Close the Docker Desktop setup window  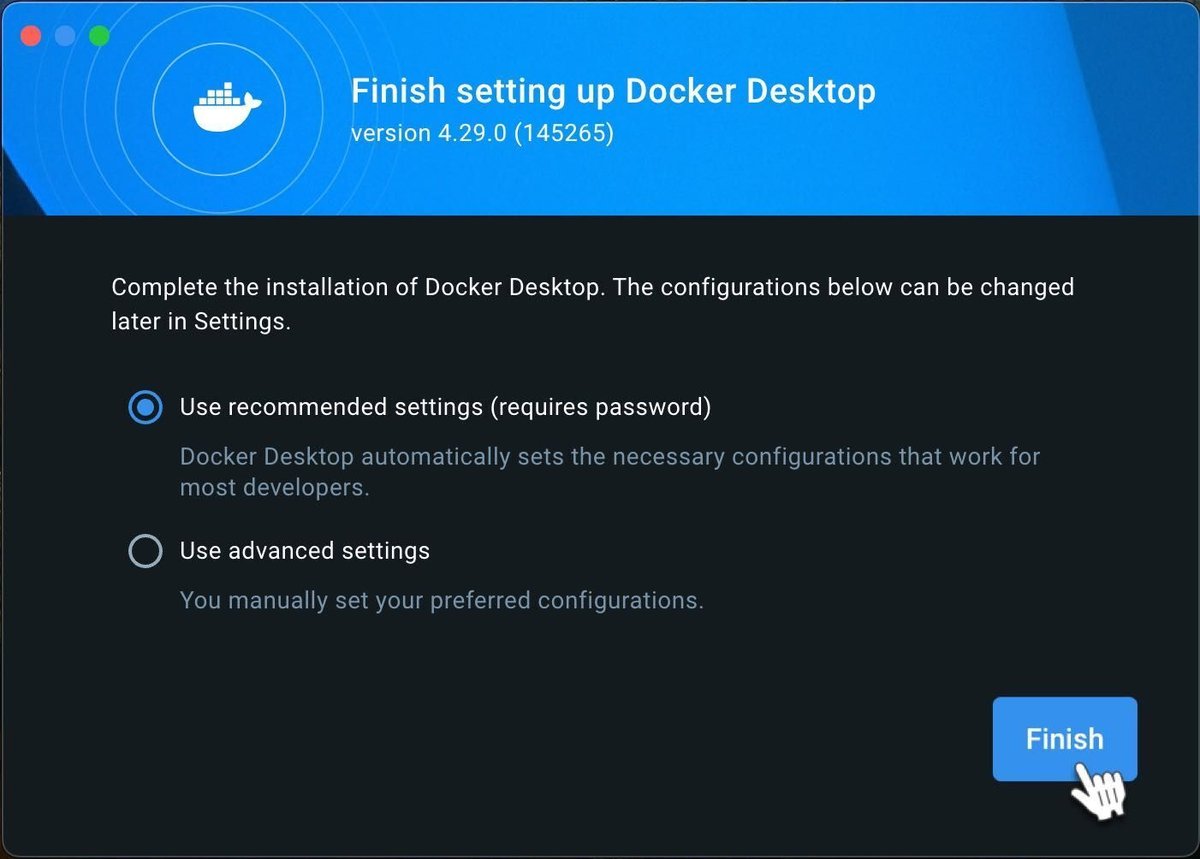point(31,36)
